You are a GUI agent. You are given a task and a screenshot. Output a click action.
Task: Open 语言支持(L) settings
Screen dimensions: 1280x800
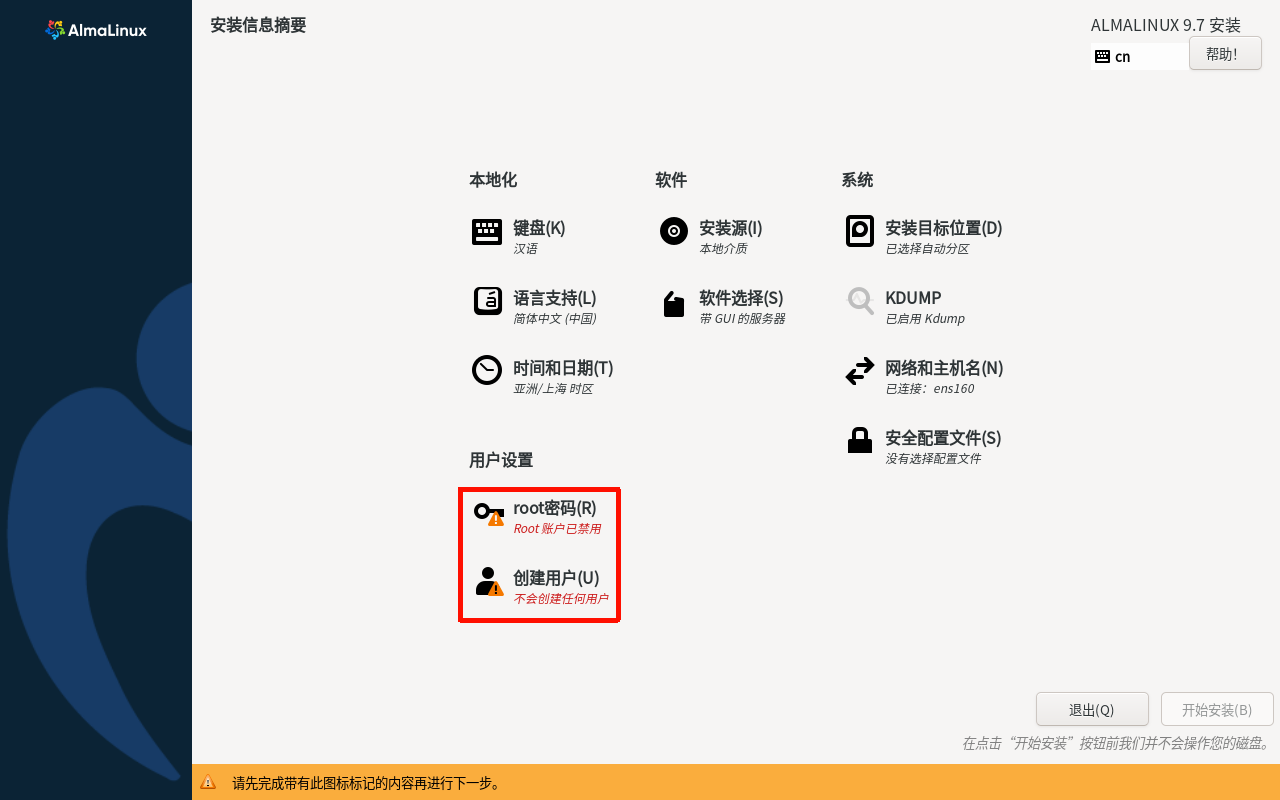click(555, 298)
